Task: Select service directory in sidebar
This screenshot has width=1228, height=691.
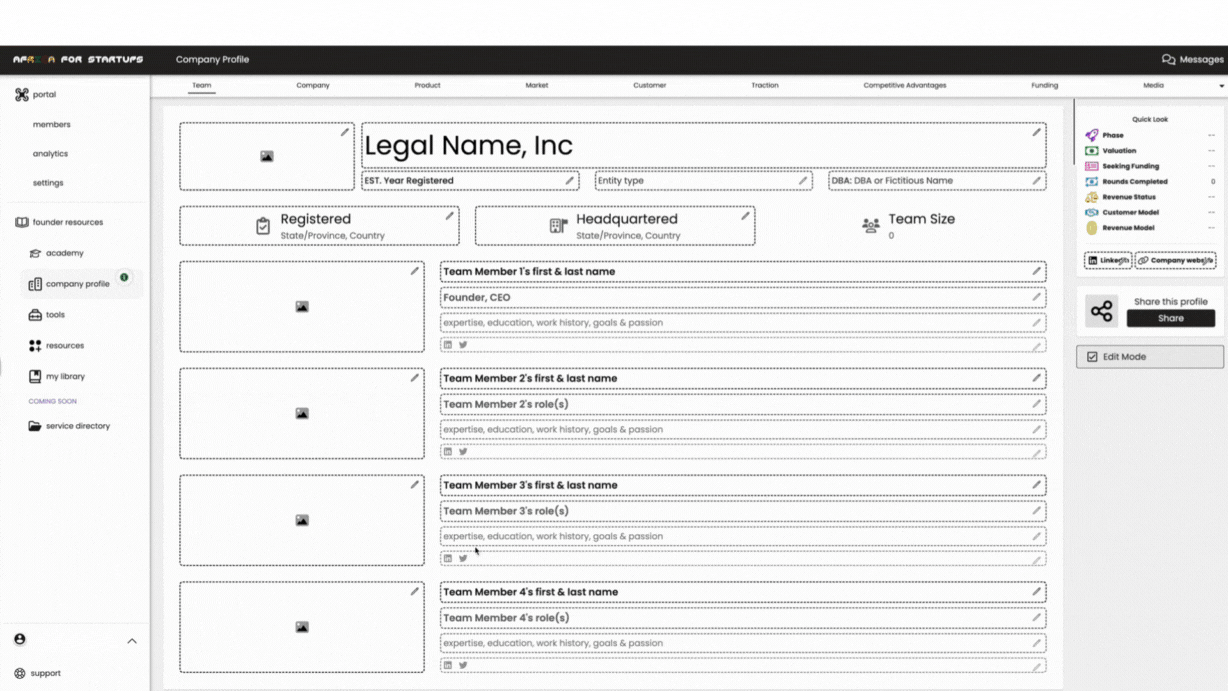Action: coord(77,426)
